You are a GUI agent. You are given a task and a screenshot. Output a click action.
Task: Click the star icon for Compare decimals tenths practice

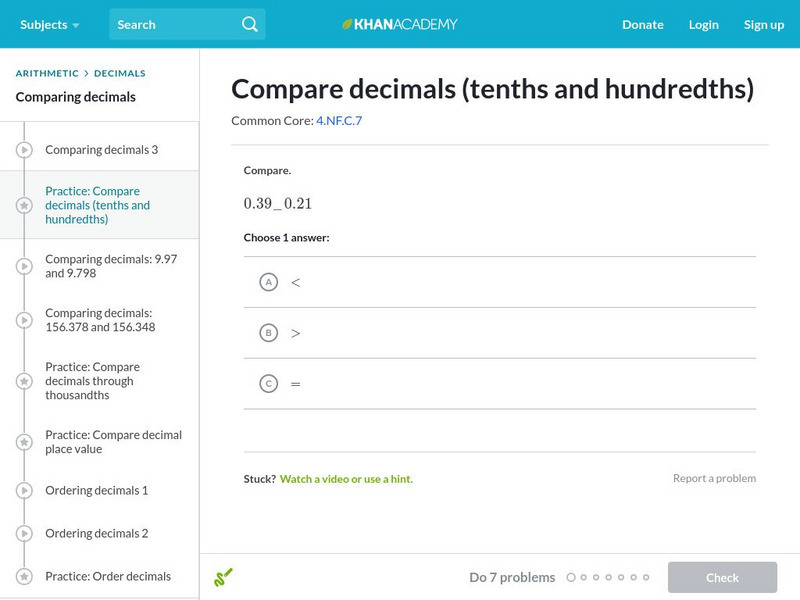(x=24, y=205)
